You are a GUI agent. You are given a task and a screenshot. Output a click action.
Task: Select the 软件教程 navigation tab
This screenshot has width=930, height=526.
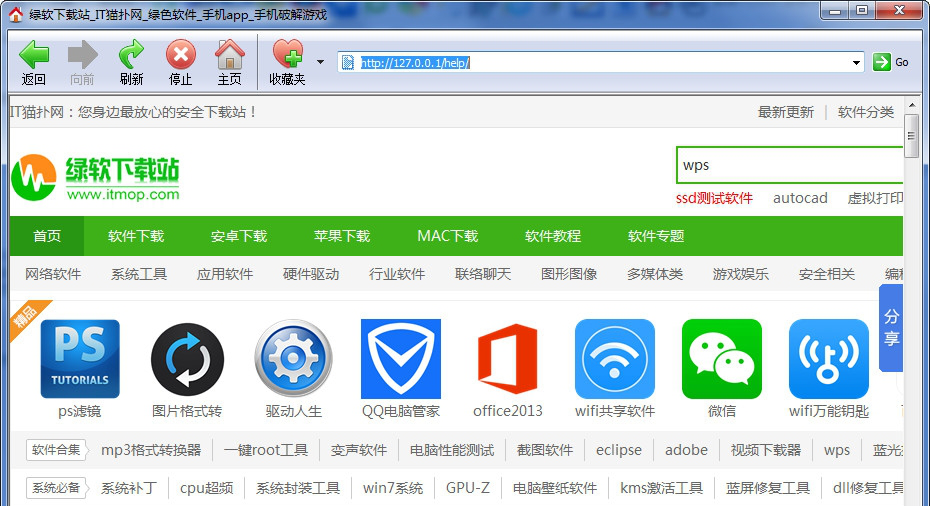tap(553, 236)
